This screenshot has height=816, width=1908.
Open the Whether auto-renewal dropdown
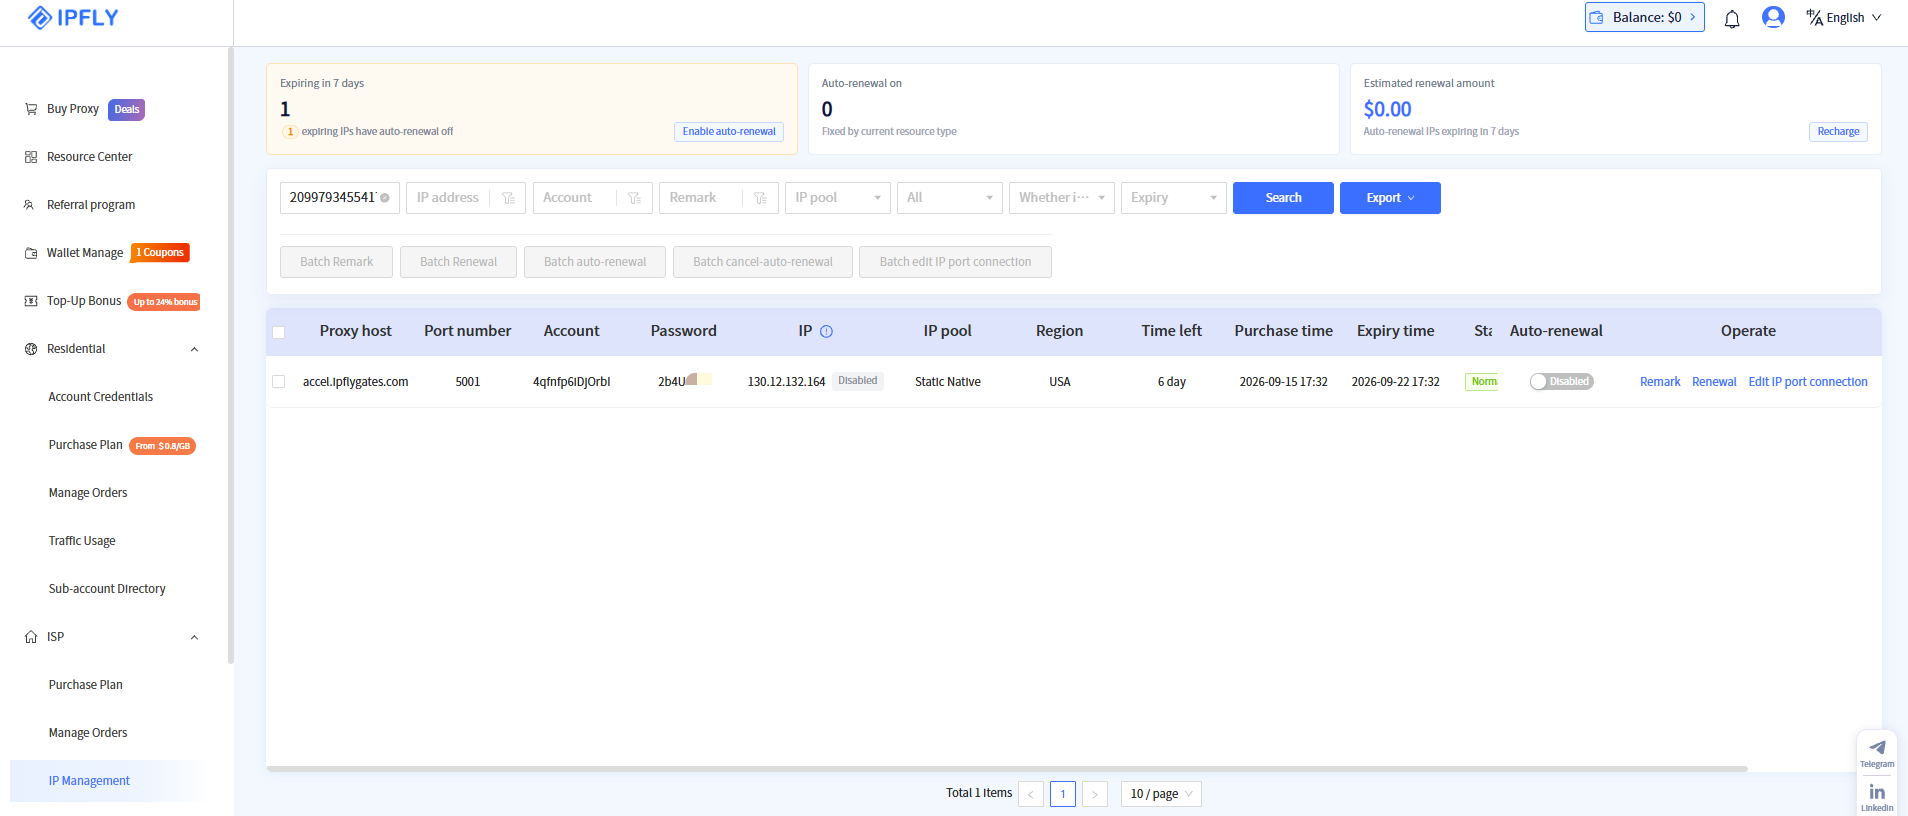1062,198
